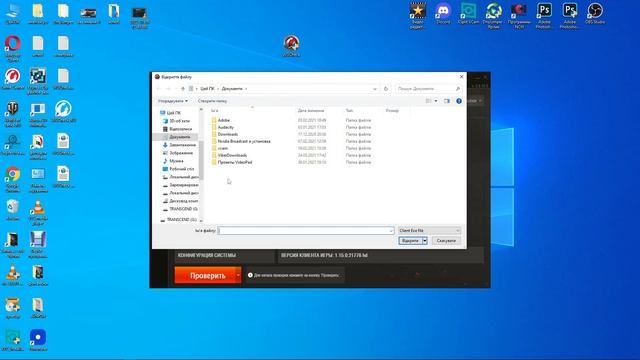Click the Ім'я файлу input field

pos(306,231)
